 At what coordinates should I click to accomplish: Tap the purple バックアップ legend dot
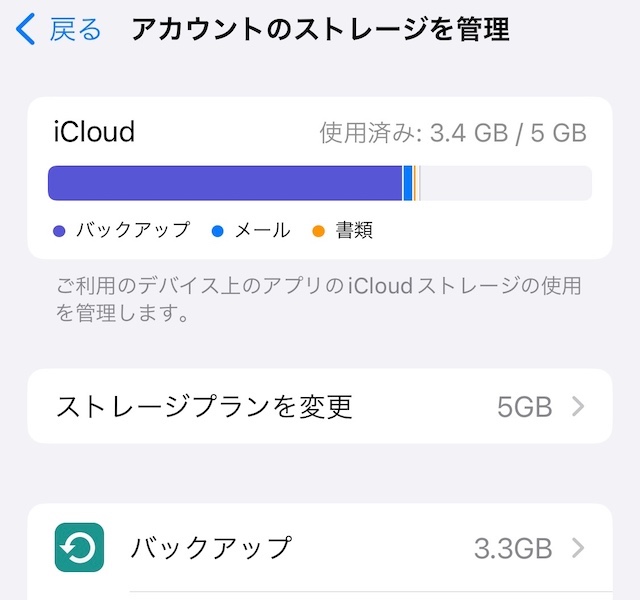click(x=58, y=231)
